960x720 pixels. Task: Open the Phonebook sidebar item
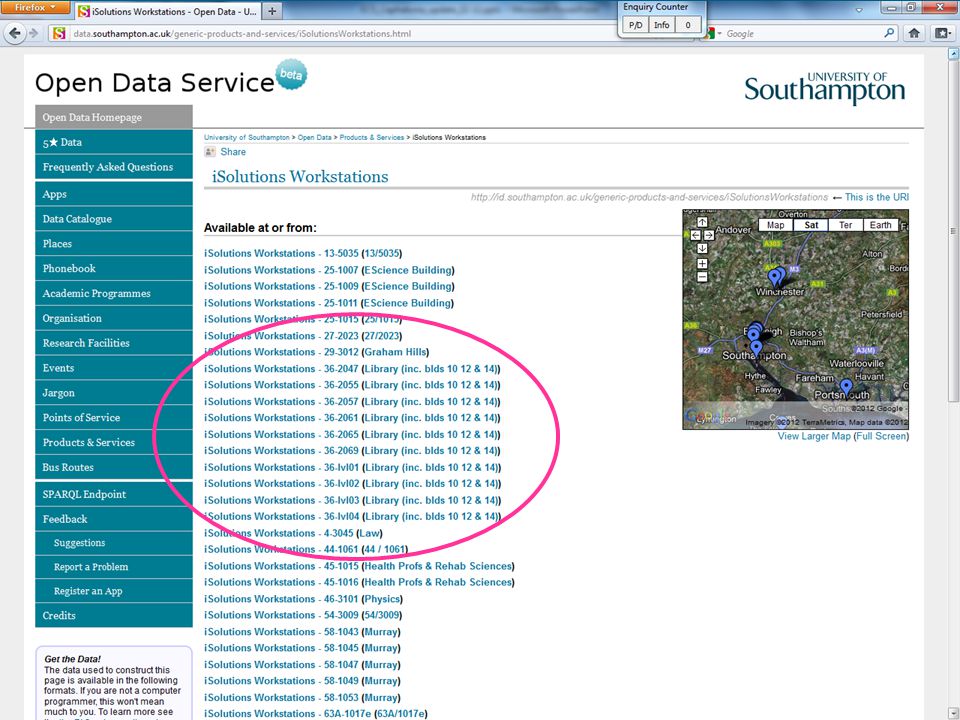pos(114,268)
